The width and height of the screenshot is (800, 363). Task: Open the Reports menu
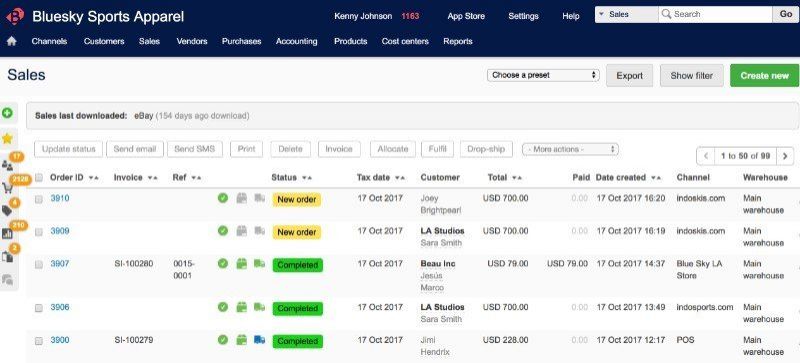point(458,41)
